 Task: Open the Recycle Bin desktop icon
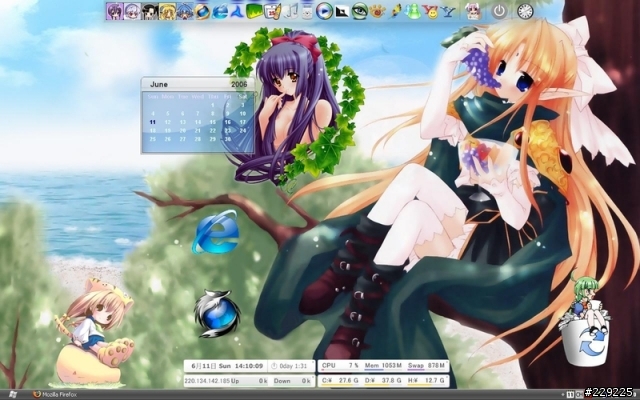pos(585,322)
